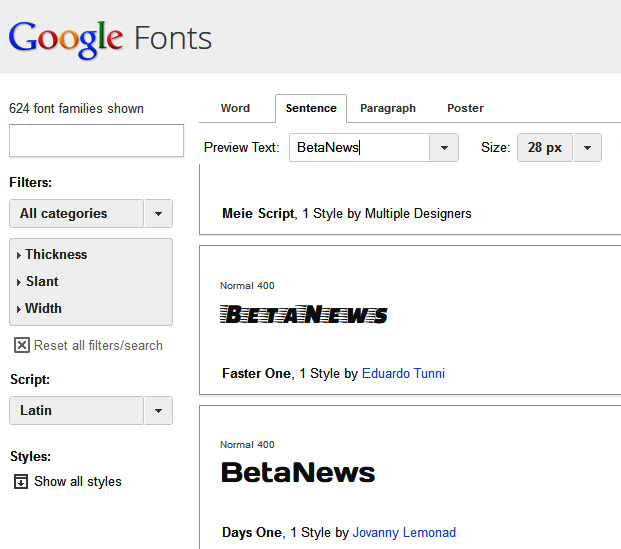Click the Show all styles arrow icon
Screen dimensions: 621x549
click(21, 482)
